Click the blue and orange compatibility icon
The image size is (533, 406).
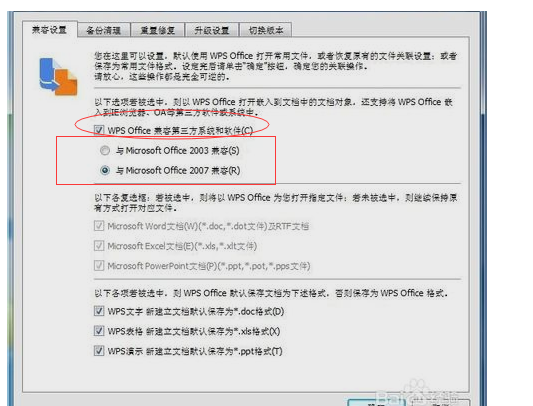pyautogui.click(x=58, y=77)
